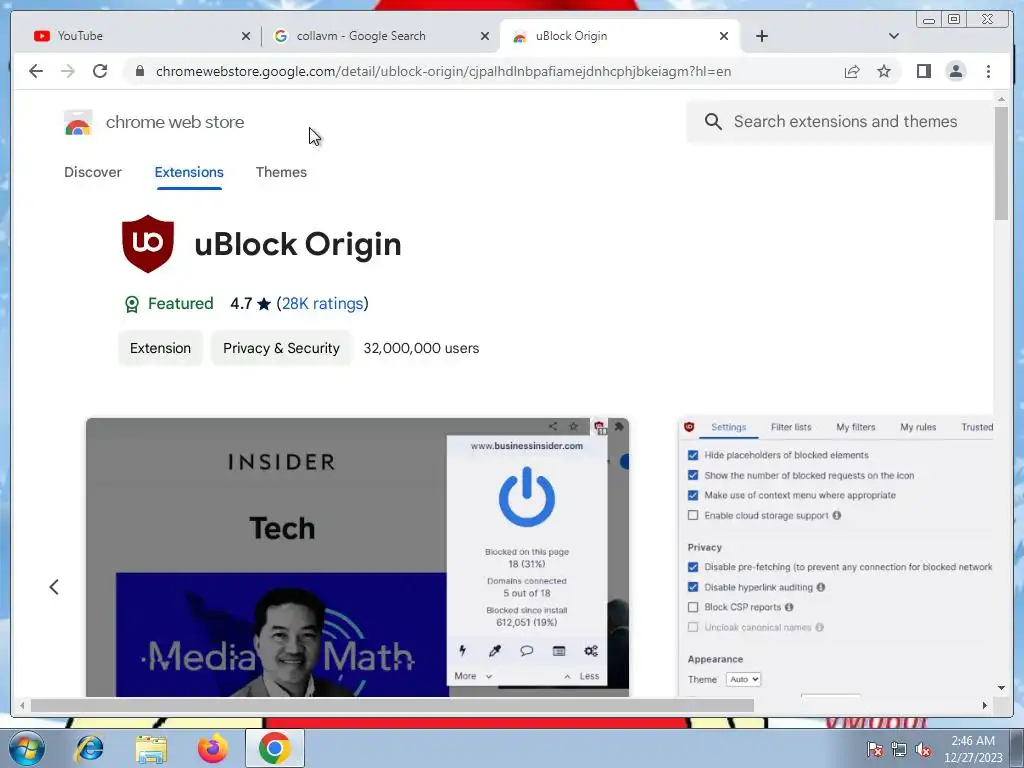1024x768 pixels.
Task: Select the My rules tab
Action: (918, 427)
